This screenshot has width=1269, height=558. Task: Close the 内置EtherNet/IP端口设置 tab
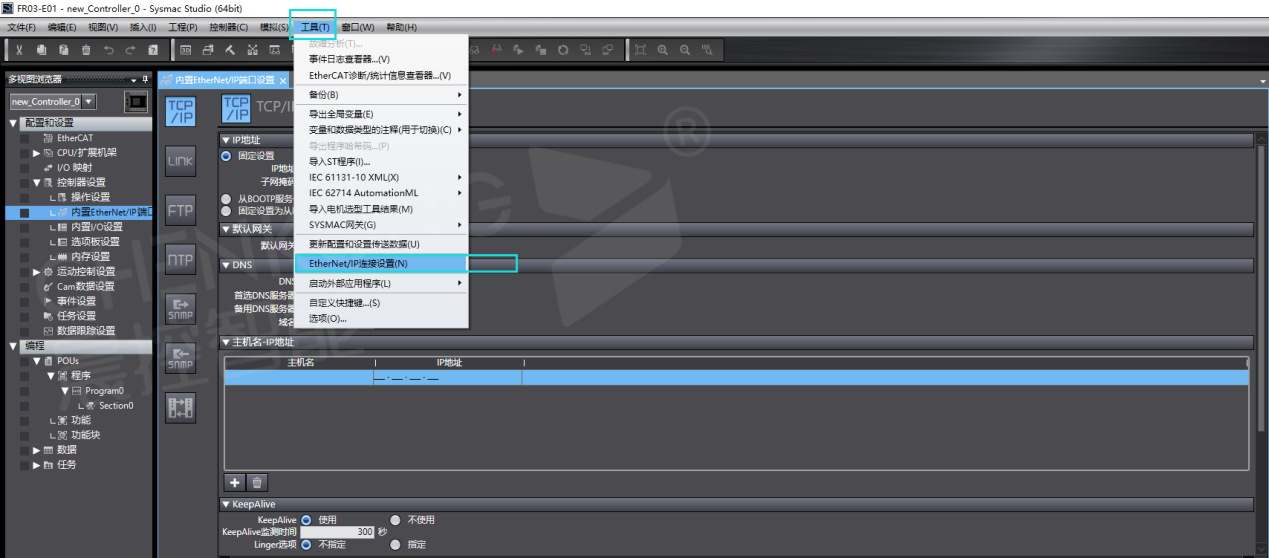pyautogui.click(x=283, y=80)
